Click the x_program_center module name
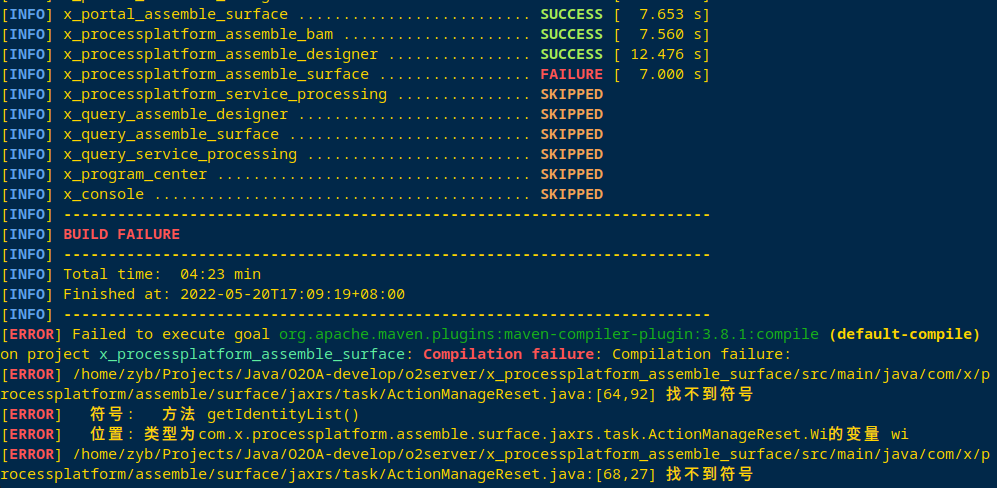The height and width of the screenshot is (488, 997). coord(135,174)
